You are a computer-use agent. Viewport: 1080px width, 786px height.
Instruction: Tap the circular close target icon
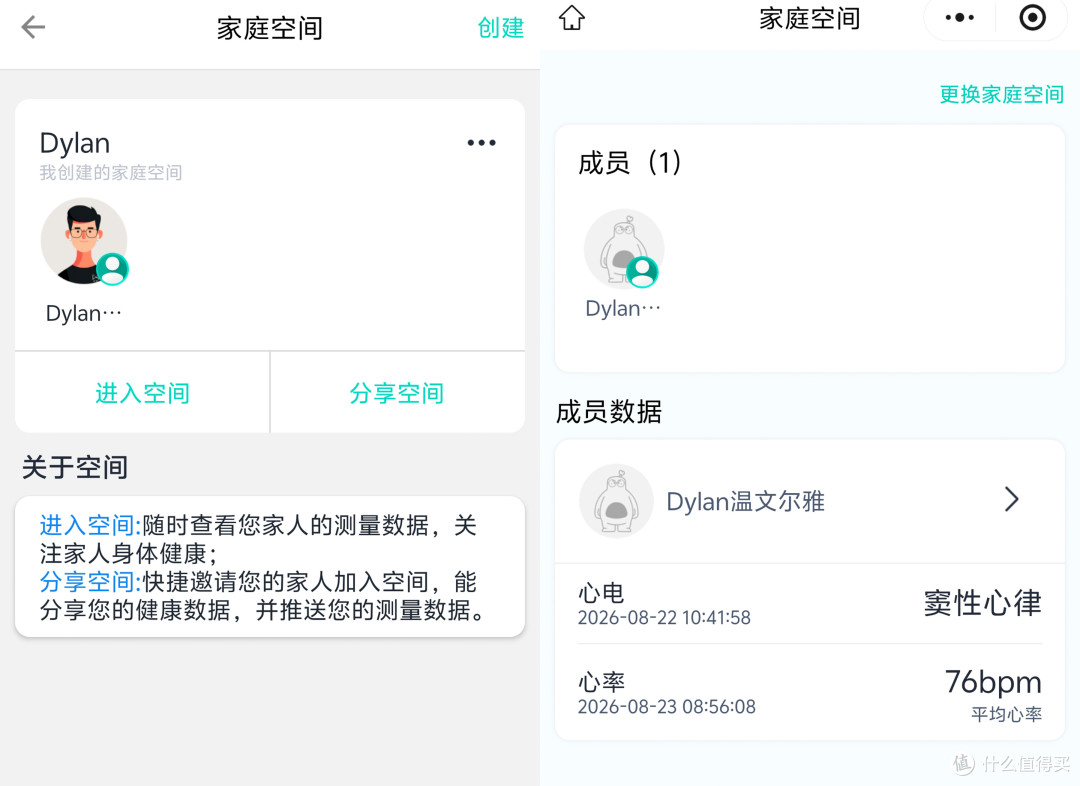point(1032,18)
